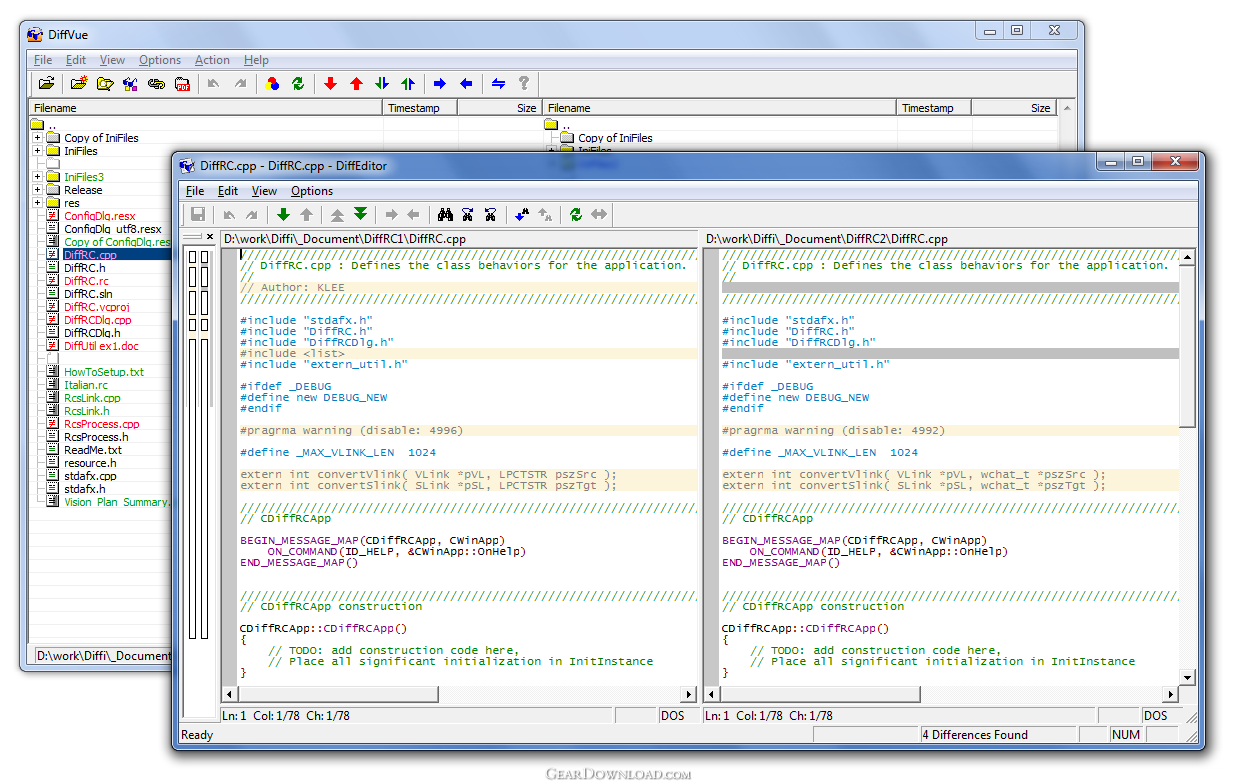1236x782 pixels.
Task: Sort by right Filename column header in DiffVue
Action: (x=719, y=108)
